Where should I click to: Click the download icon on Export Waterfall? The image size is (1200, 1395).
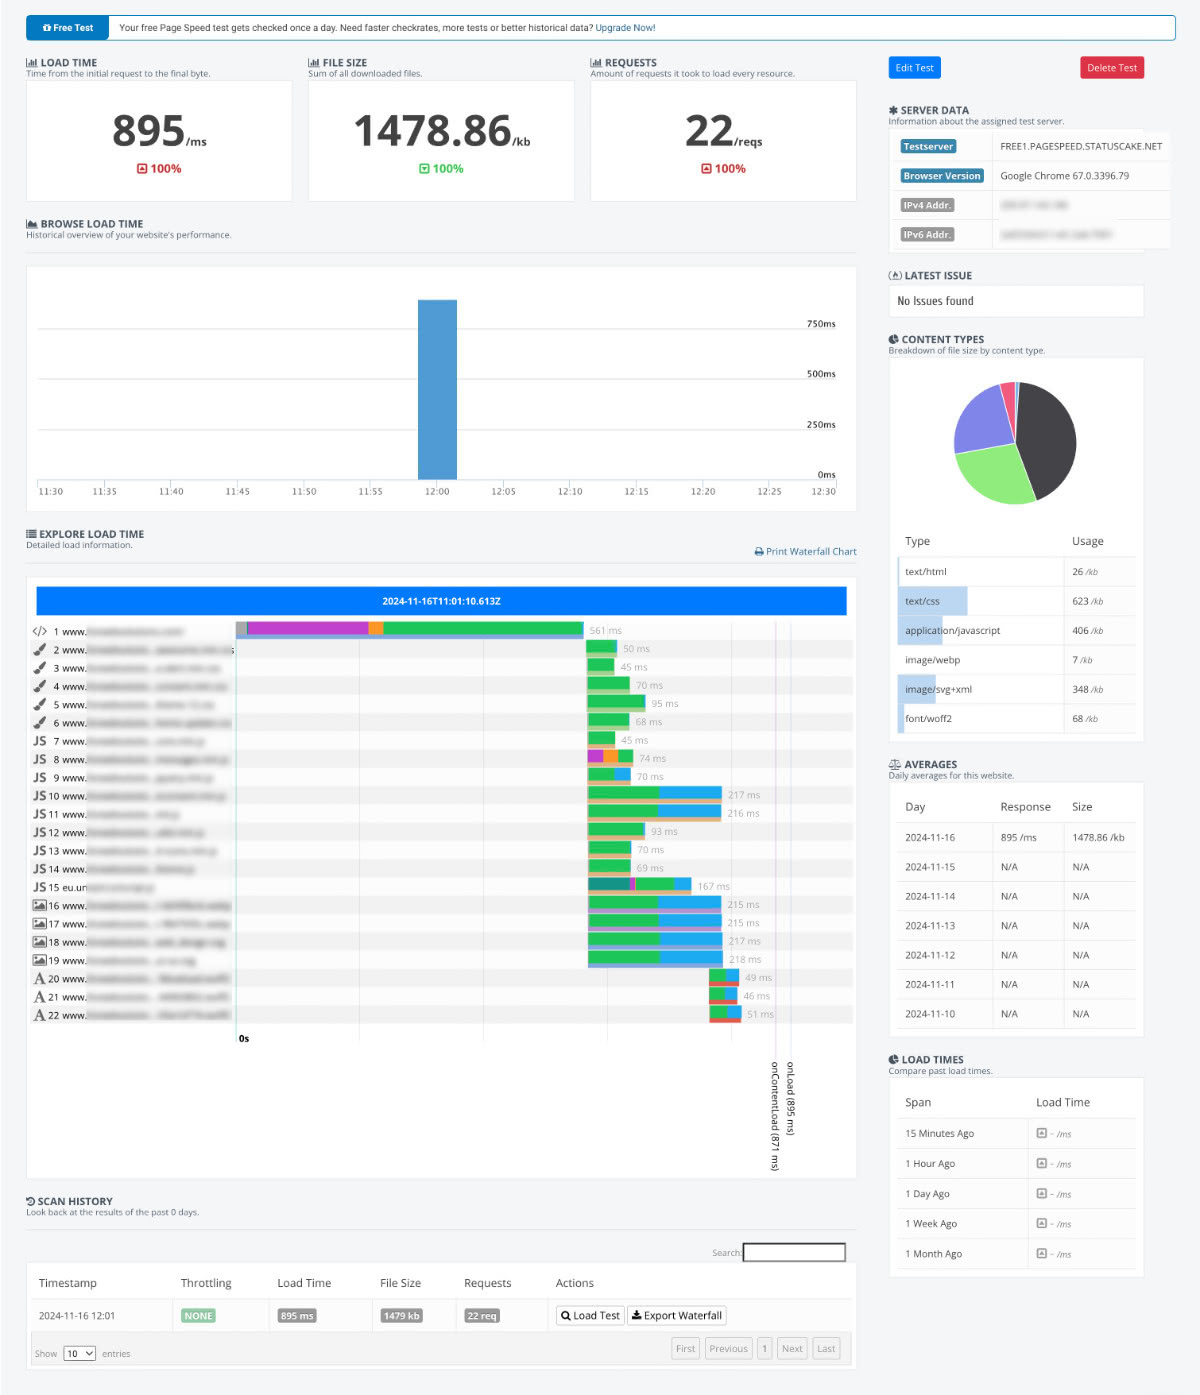click(x=636, y=1315)
